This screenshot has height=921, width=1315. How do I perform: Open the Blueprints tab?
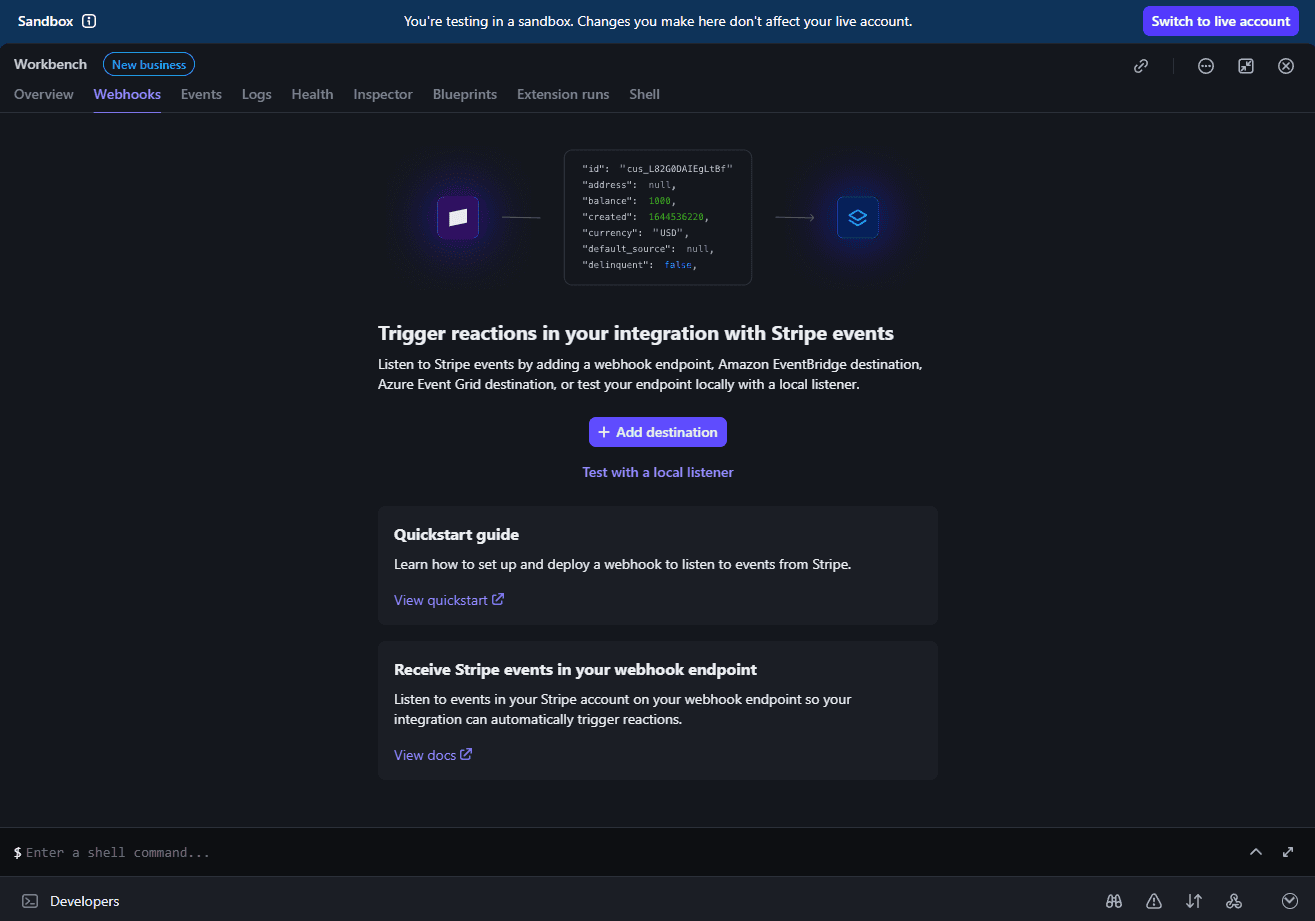pos(465,94)
